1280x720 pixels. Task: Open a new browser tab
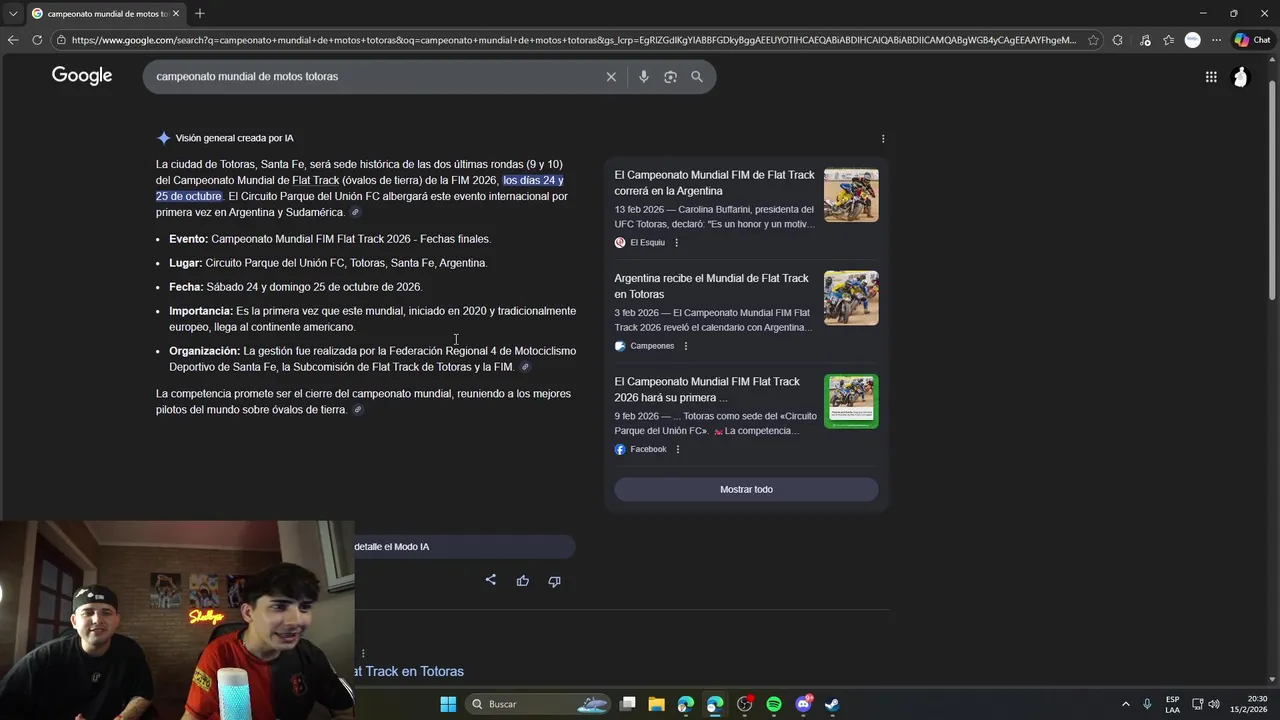point(200,13)
